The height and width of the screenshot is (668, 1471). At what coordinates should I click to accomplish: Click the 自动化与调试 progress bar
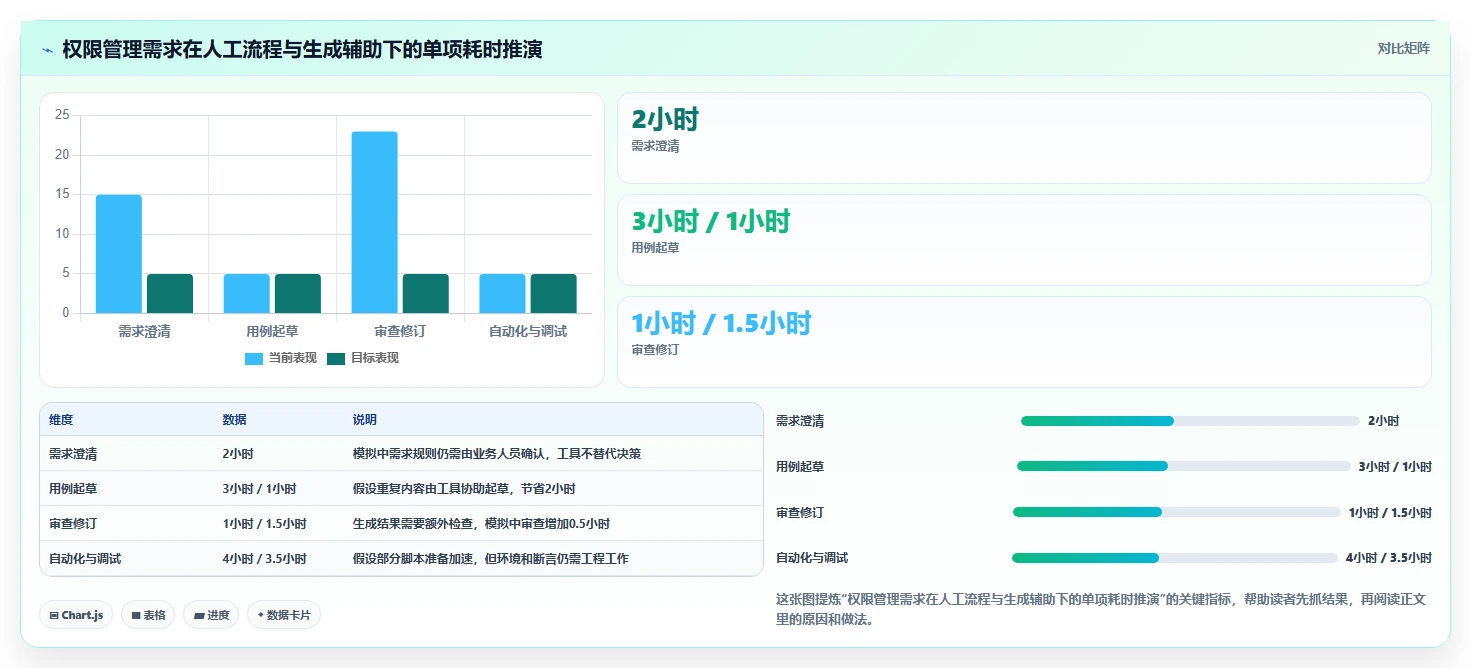tap(1175, 558)
